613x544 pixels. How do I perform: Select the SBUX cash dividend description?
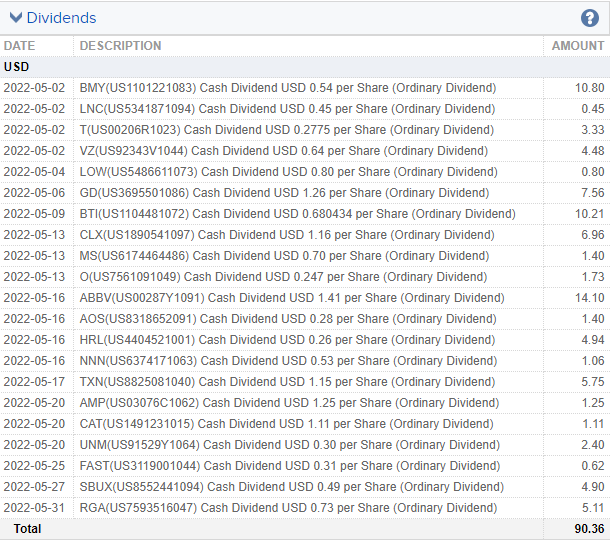pos(292,487)
